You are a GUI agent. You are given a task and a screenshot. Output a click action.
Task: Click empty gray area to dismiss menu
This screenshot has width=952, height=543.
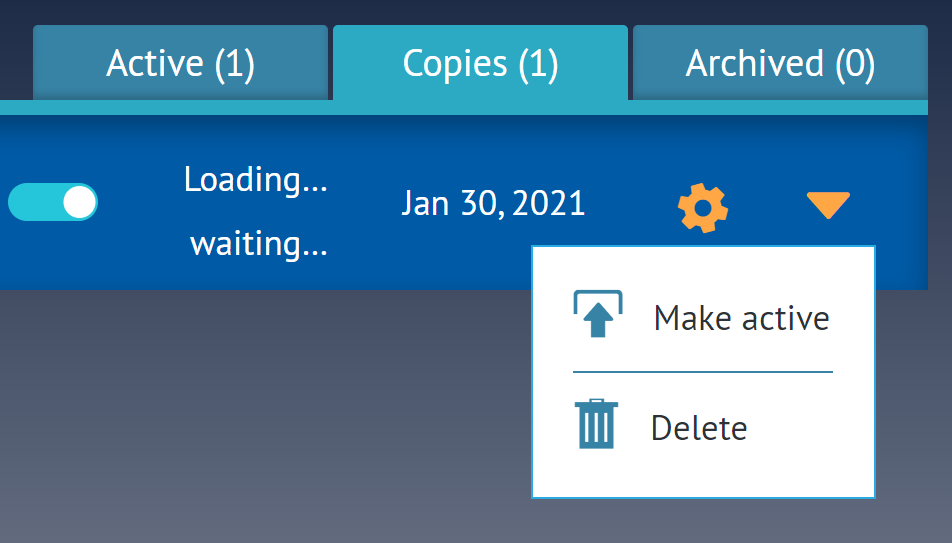pyautogui.click(x=261, y=413)
